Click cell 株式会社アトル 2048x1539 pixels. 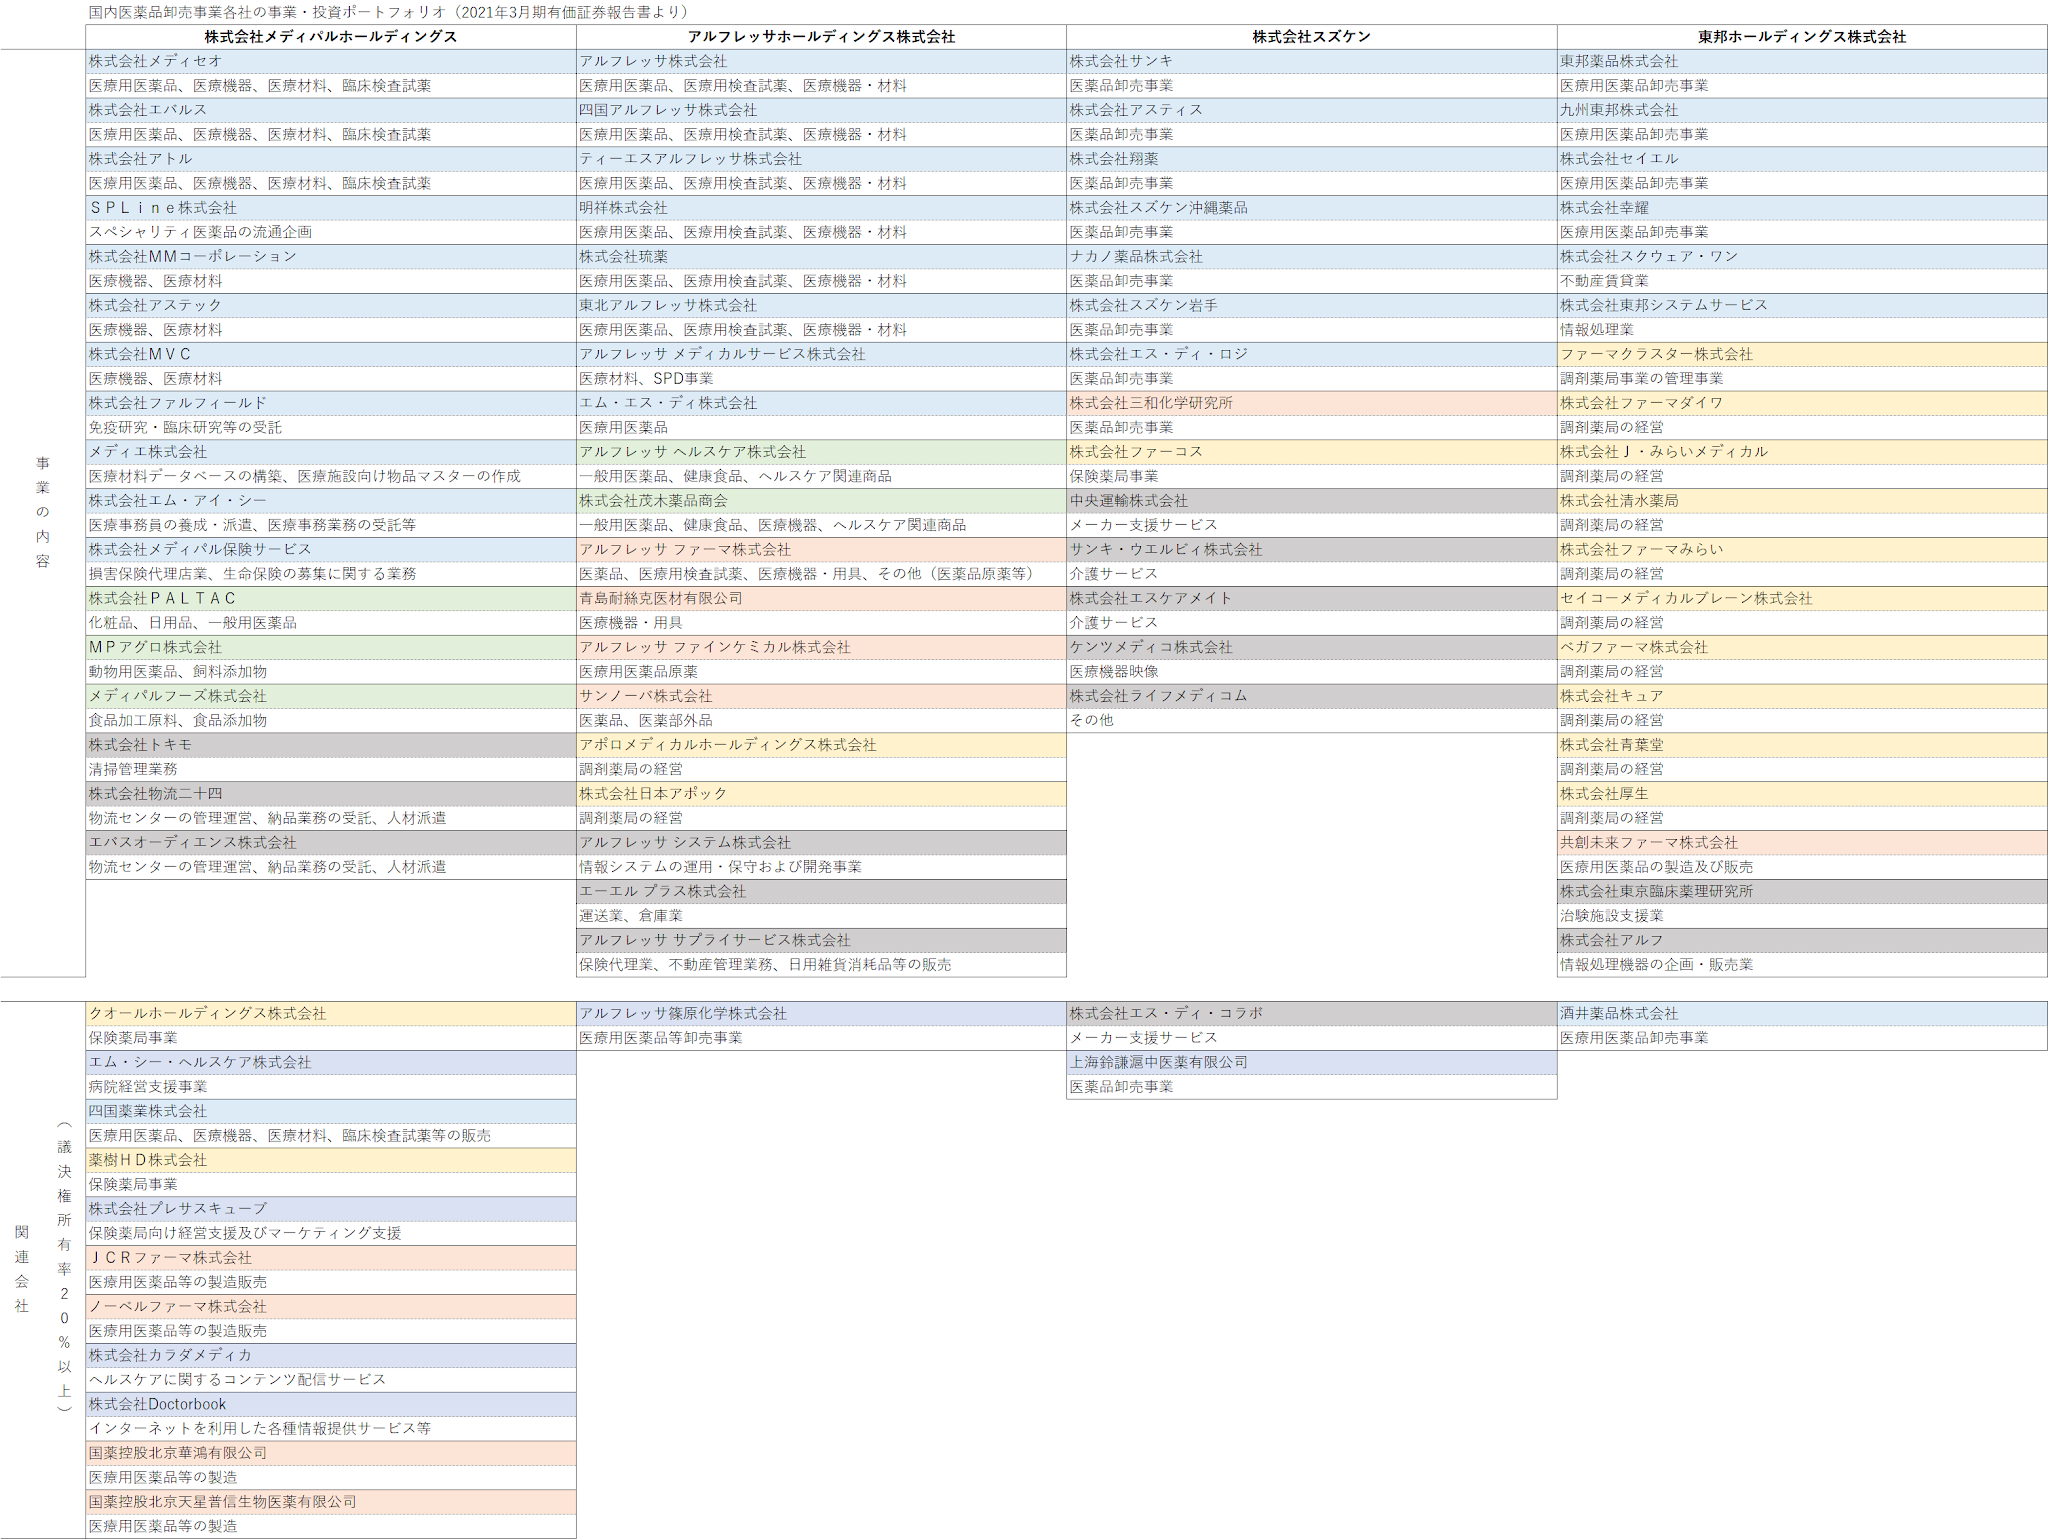tap(331, 159)
